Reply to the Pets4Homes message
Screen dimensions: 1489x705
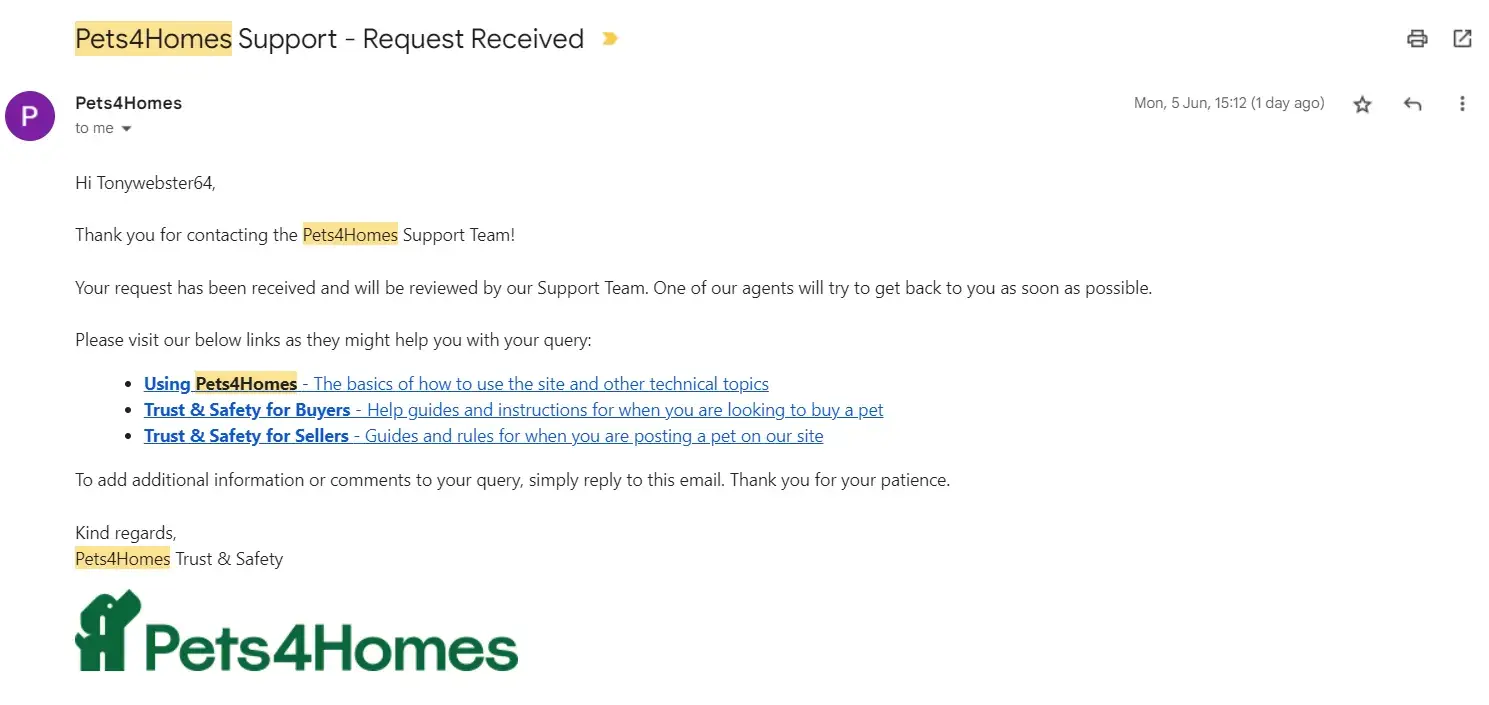click(x=1412, y=104)
